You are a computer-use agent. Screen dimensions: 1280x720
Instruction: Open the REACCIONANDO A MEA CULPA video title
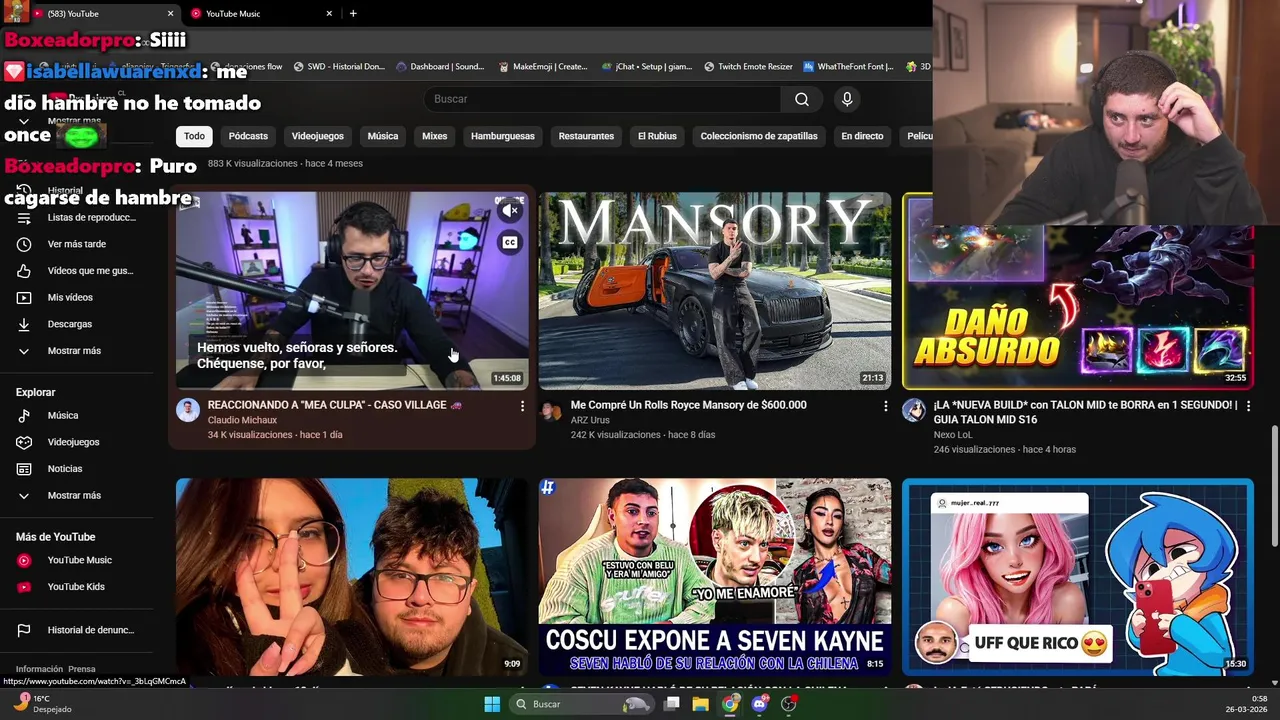click(335, 405)
